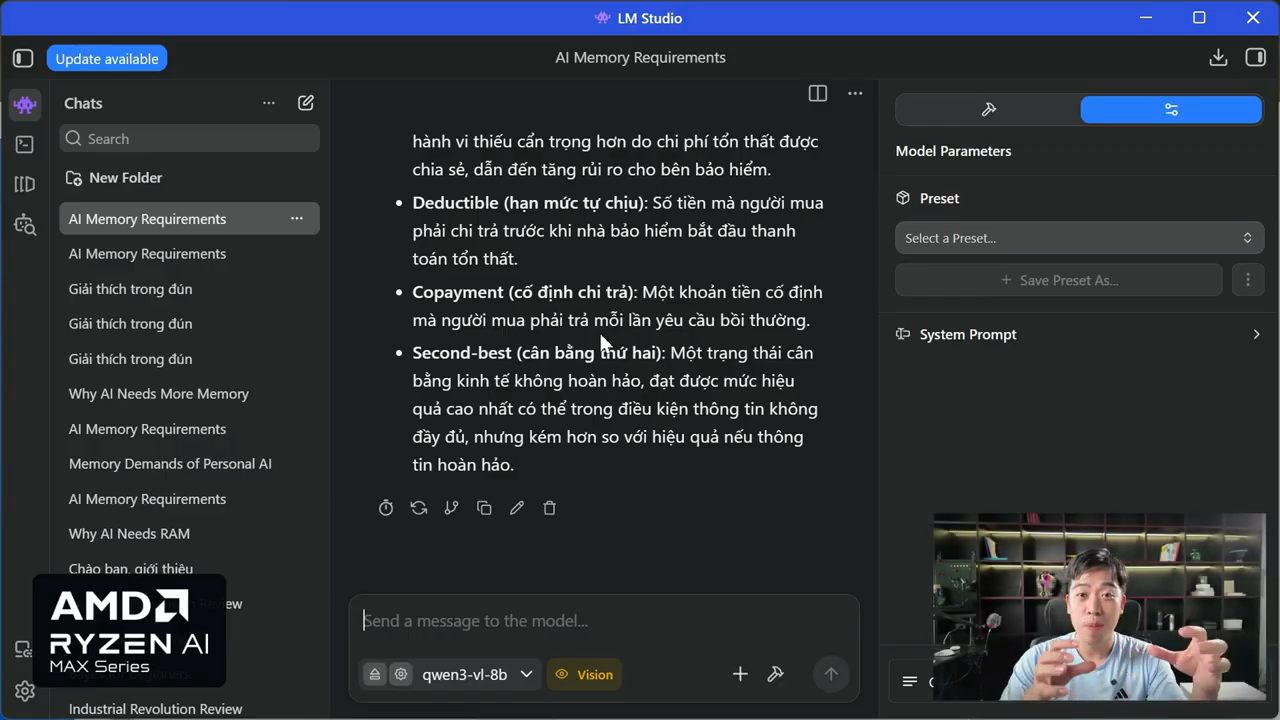Open the chat more options ellipsis
The image size is (1280, 720).
click(x=855, y=93)
